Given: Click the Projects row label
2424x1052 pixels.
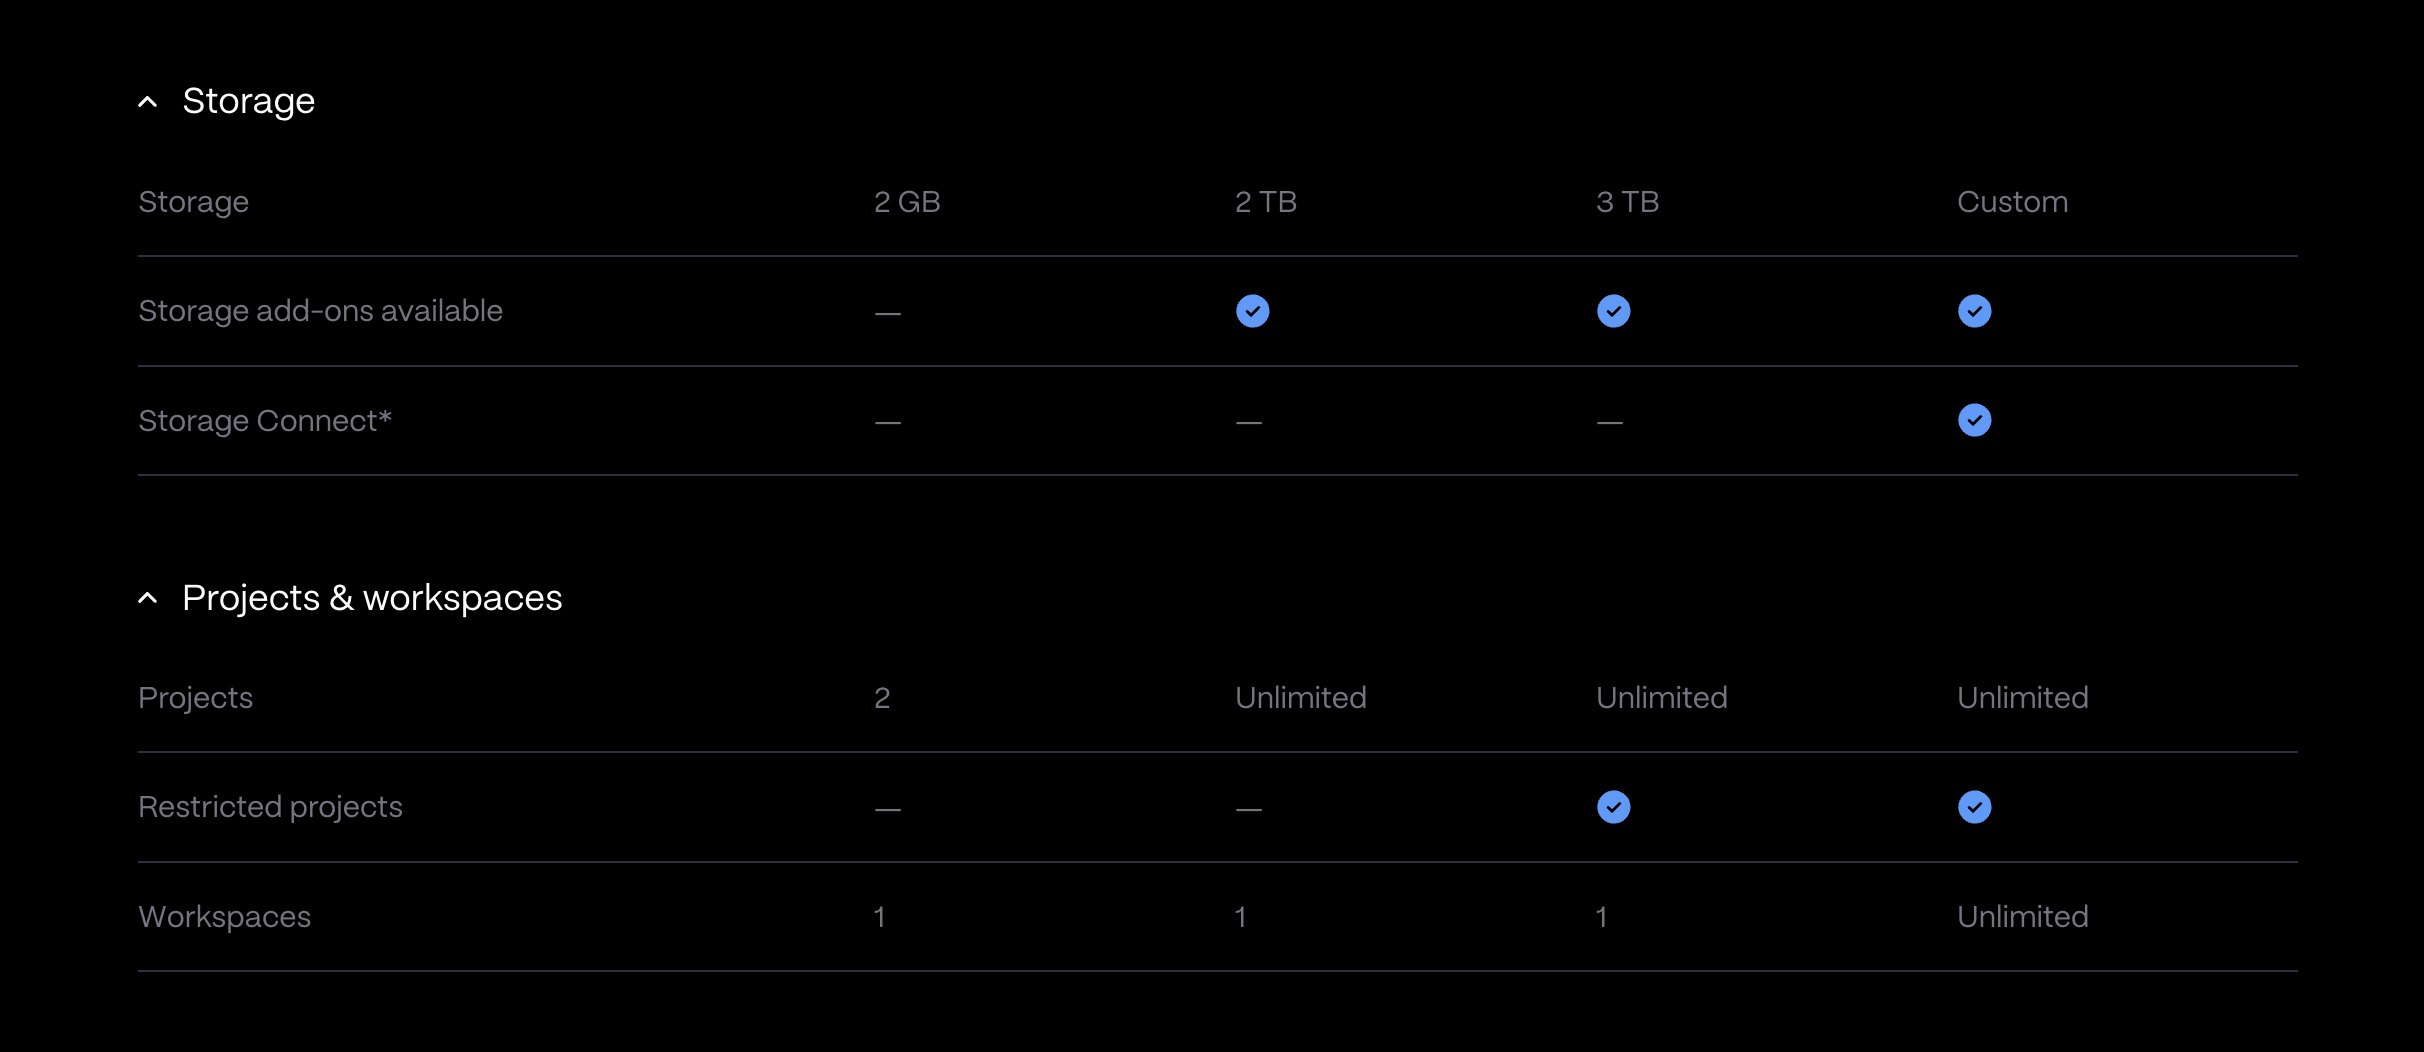Looking at the screenshot, I should point(195,698).
